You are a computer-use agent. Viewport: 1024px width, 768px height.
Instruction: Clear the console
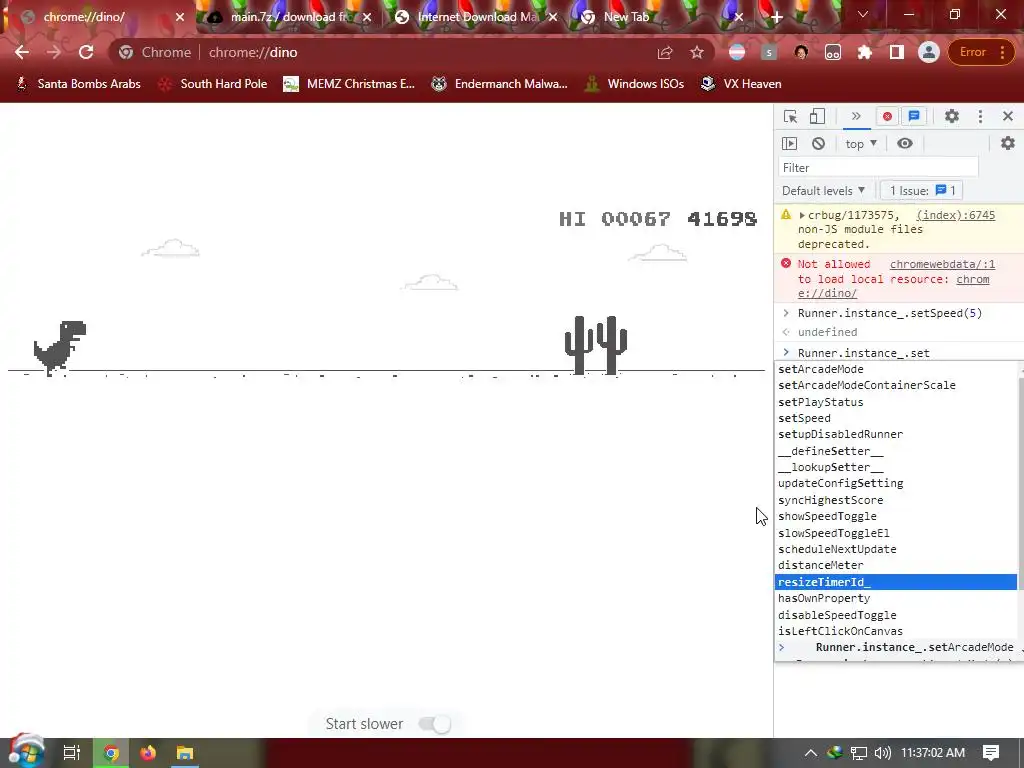coord(818,144)
